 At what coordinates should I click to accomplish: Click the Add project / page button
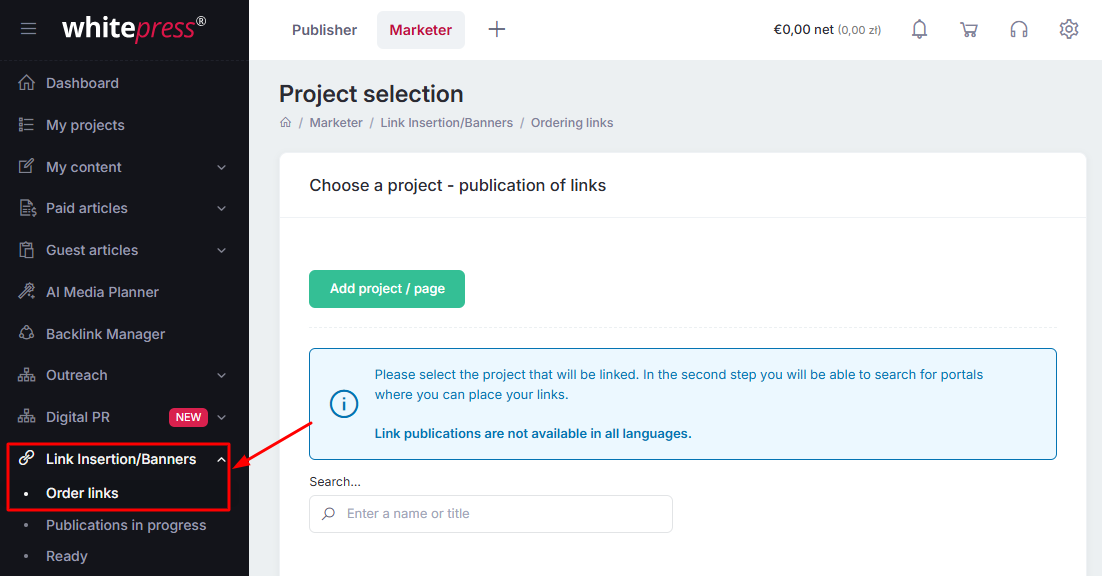tap(387, 289)
